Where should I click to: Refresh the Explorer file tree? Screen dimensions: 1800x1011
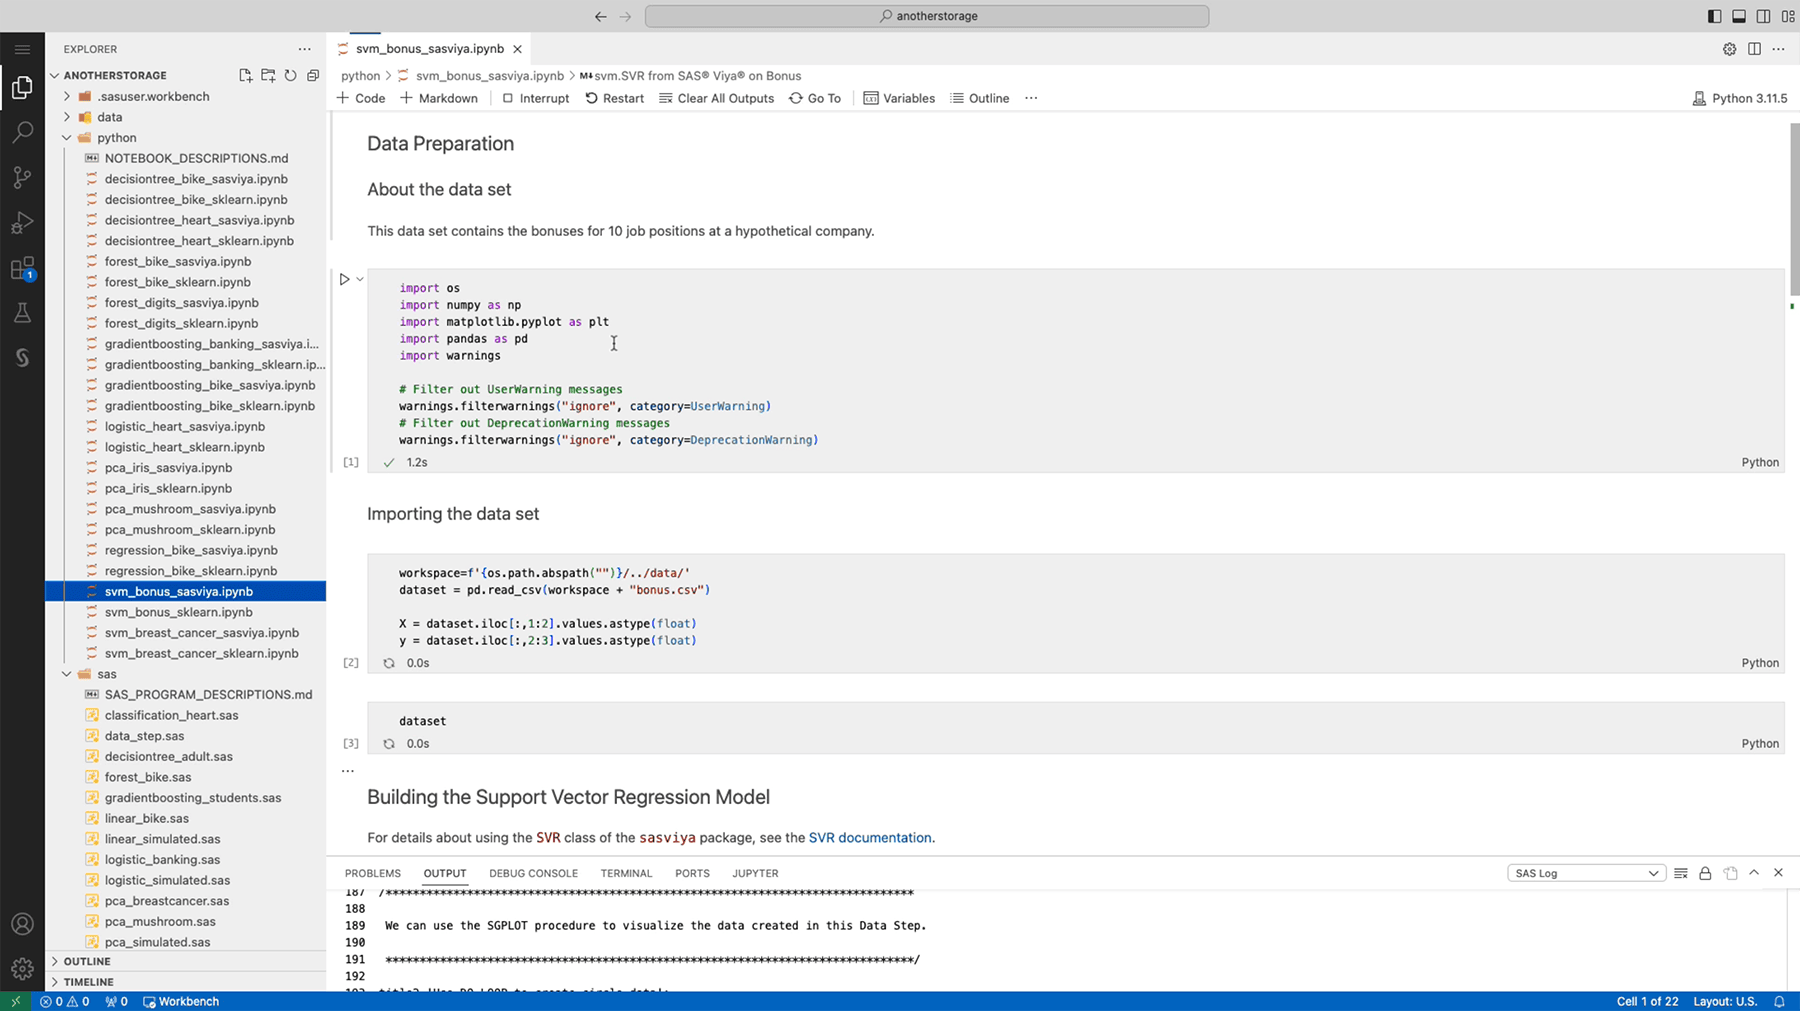pyautogui.click(x=290, y=74)
